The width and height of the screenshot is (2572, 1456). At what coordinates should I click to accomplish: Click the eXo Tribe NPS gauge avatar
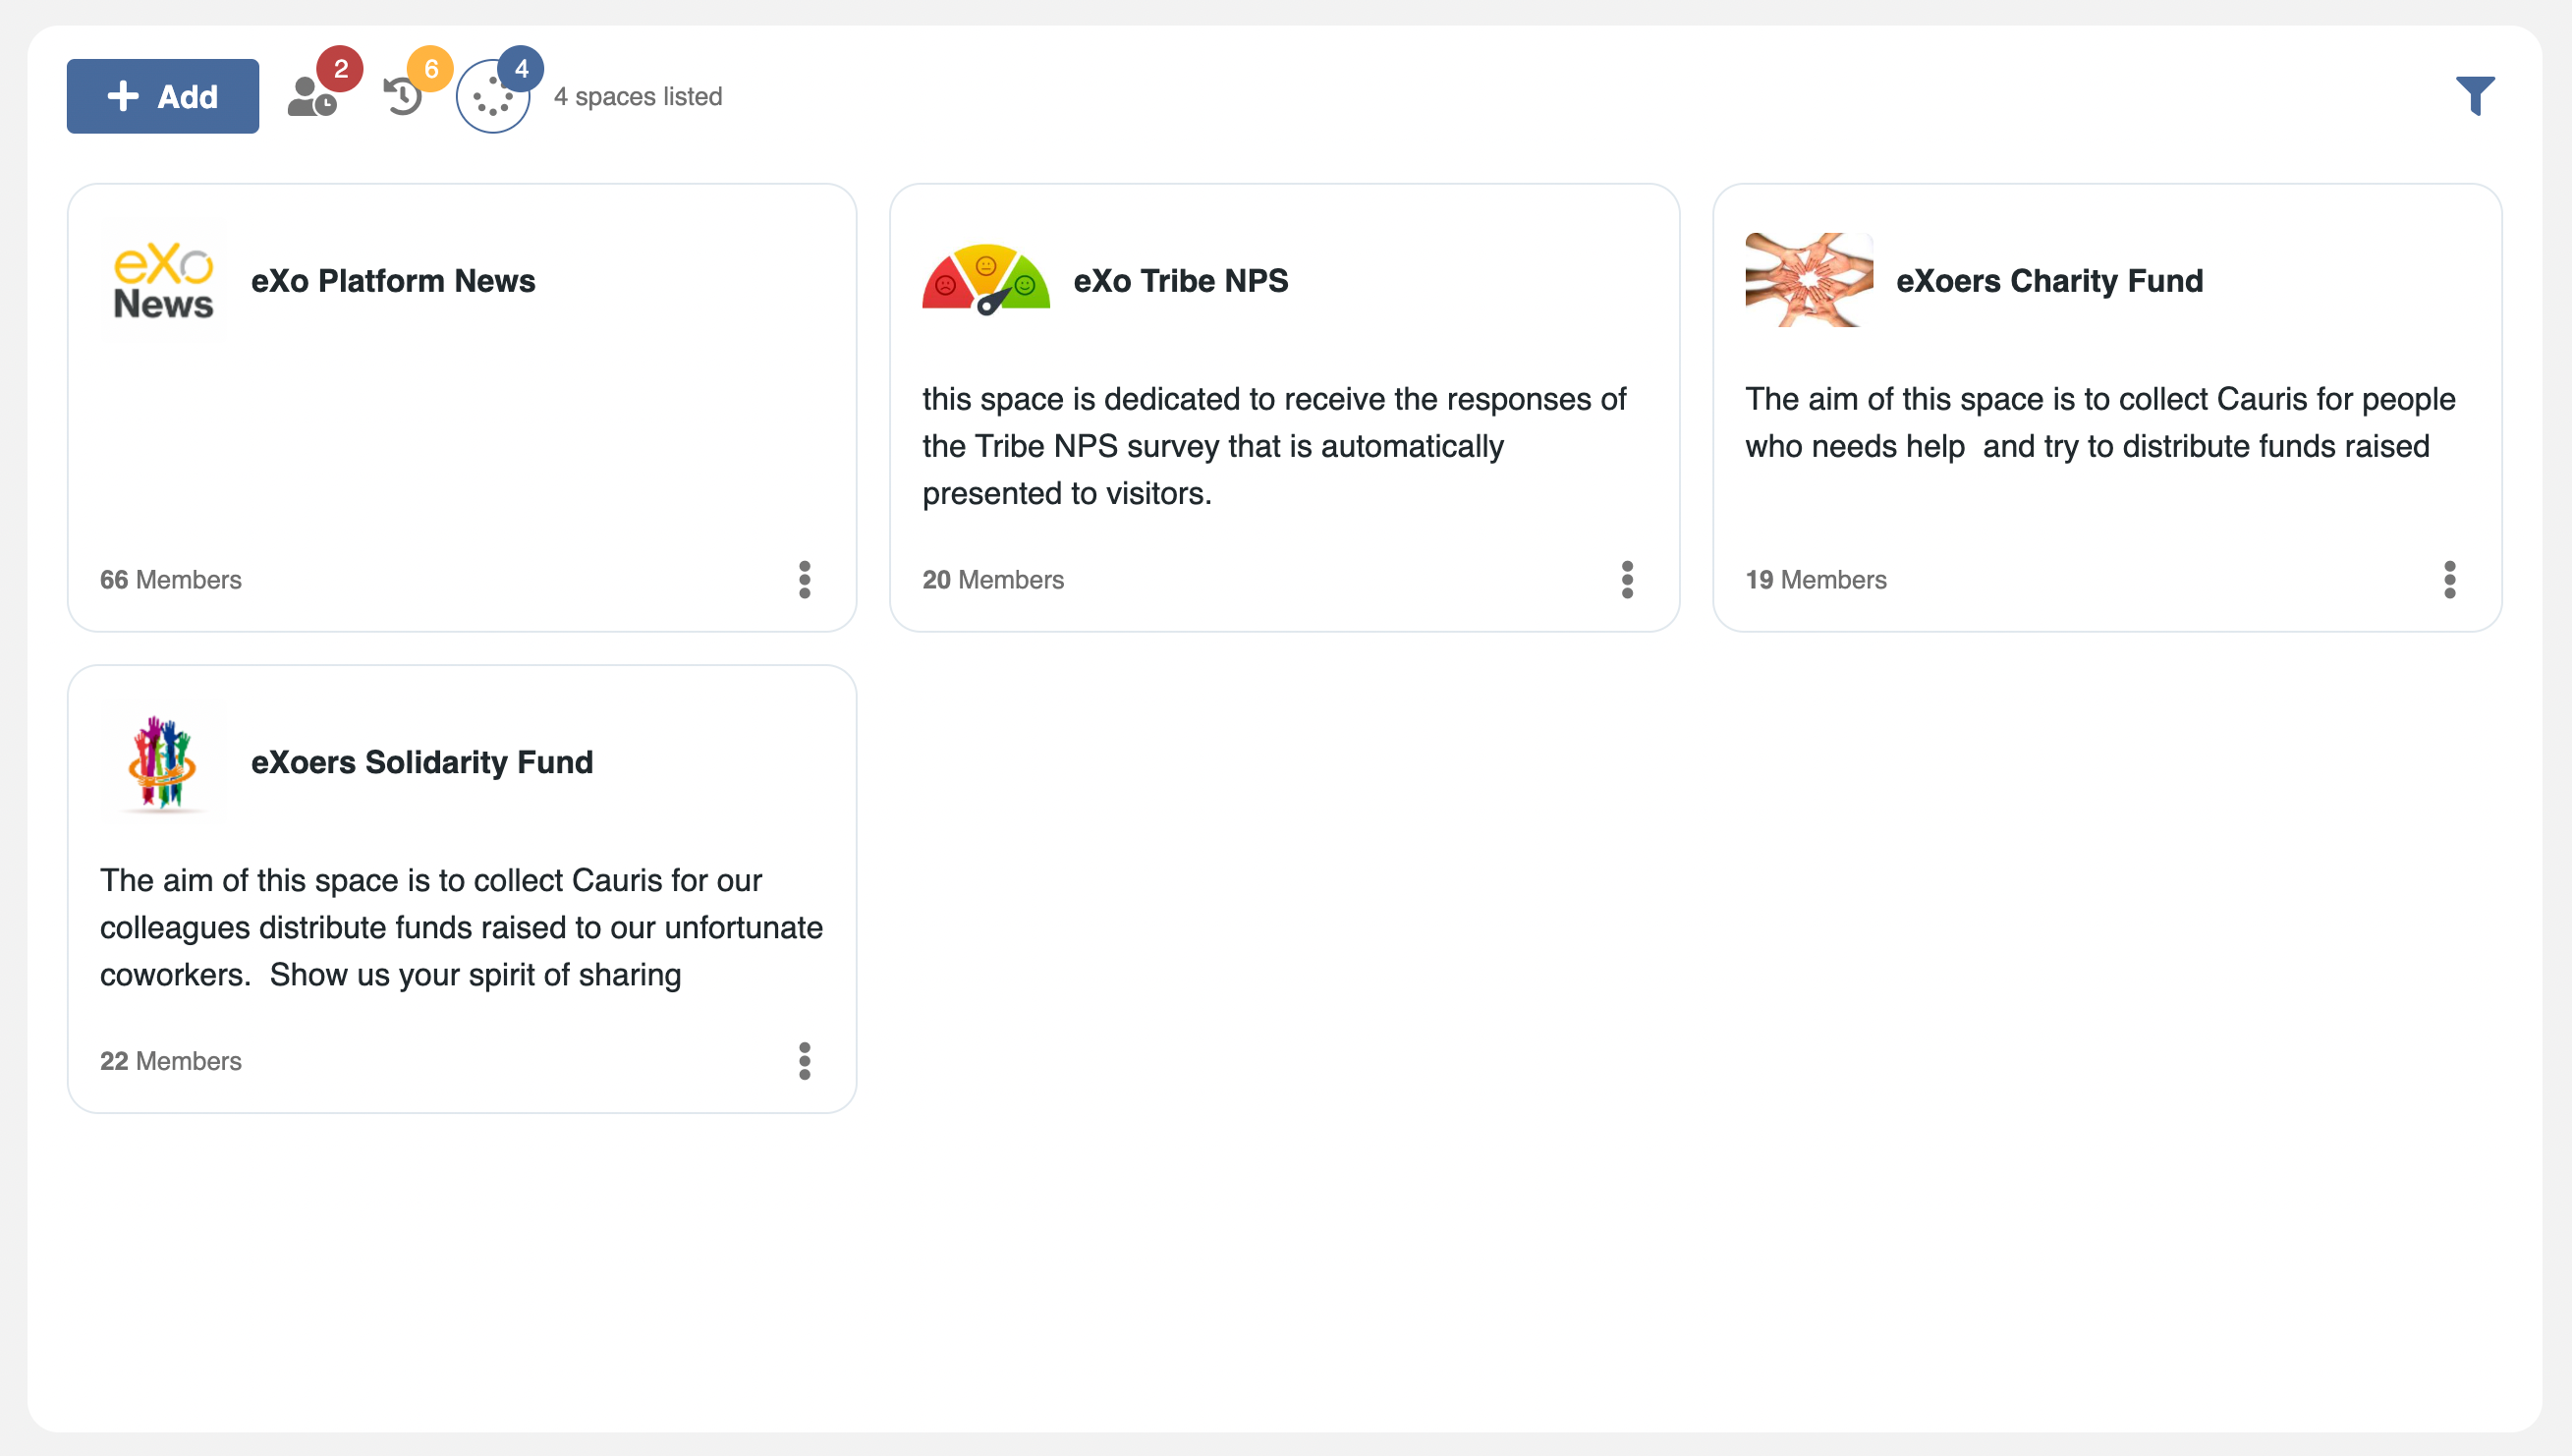coord(986,281)
